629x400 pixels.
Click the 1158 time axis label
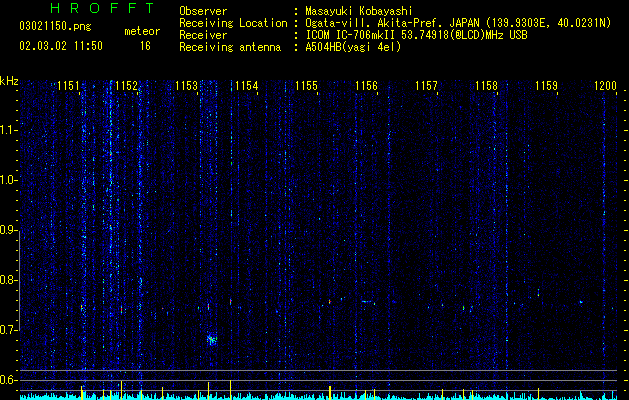tap(487, 86)
